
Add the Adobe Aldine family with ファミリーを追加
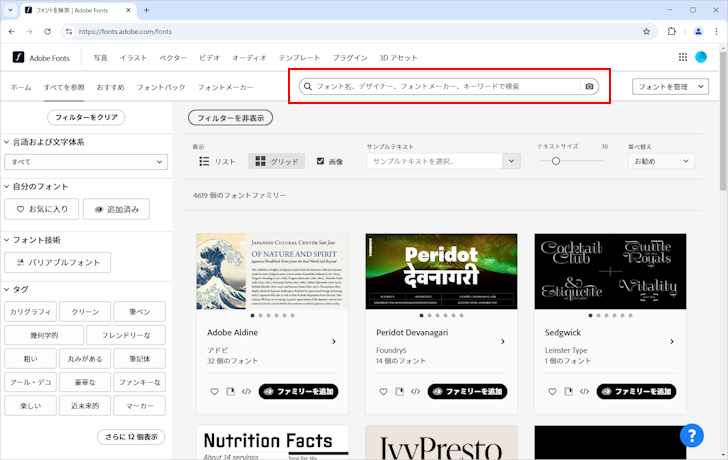tap(298, 391)
